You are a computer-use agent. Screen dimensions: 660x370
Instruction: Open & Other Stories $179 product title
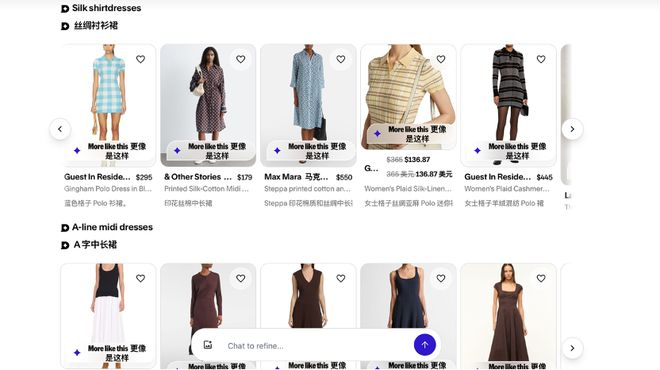coord(198,177)
